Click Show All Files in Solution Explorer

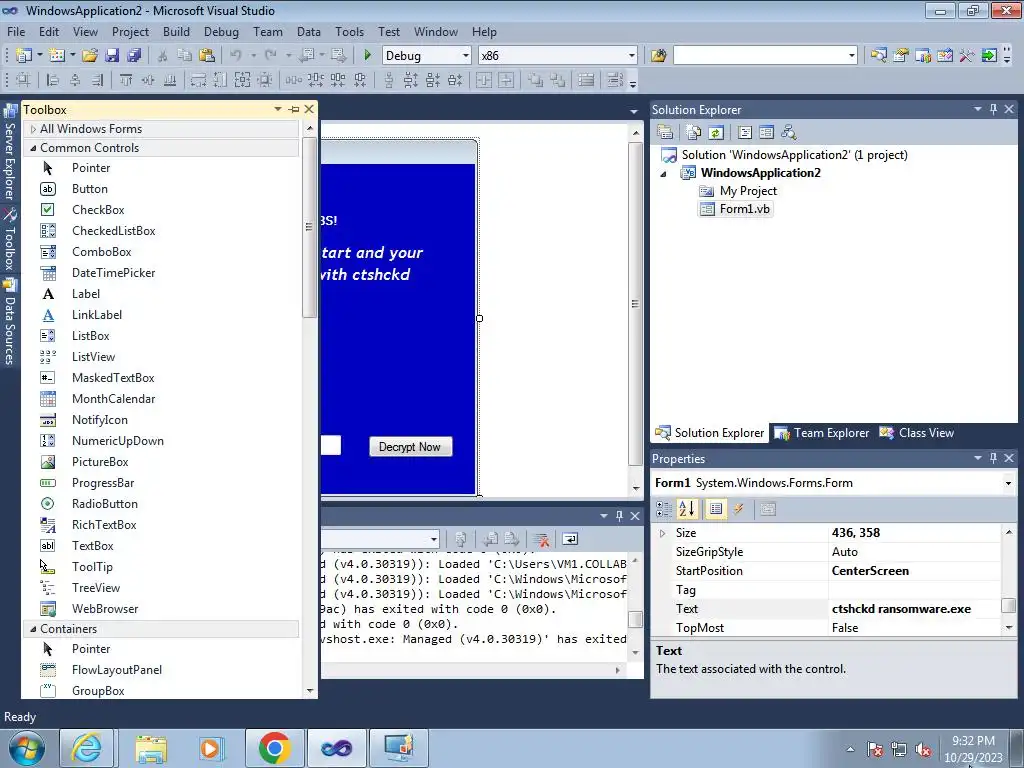694,133
